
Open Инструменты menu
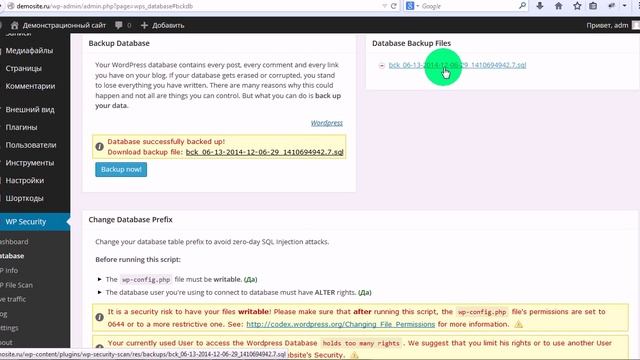[x=29, y=163]
